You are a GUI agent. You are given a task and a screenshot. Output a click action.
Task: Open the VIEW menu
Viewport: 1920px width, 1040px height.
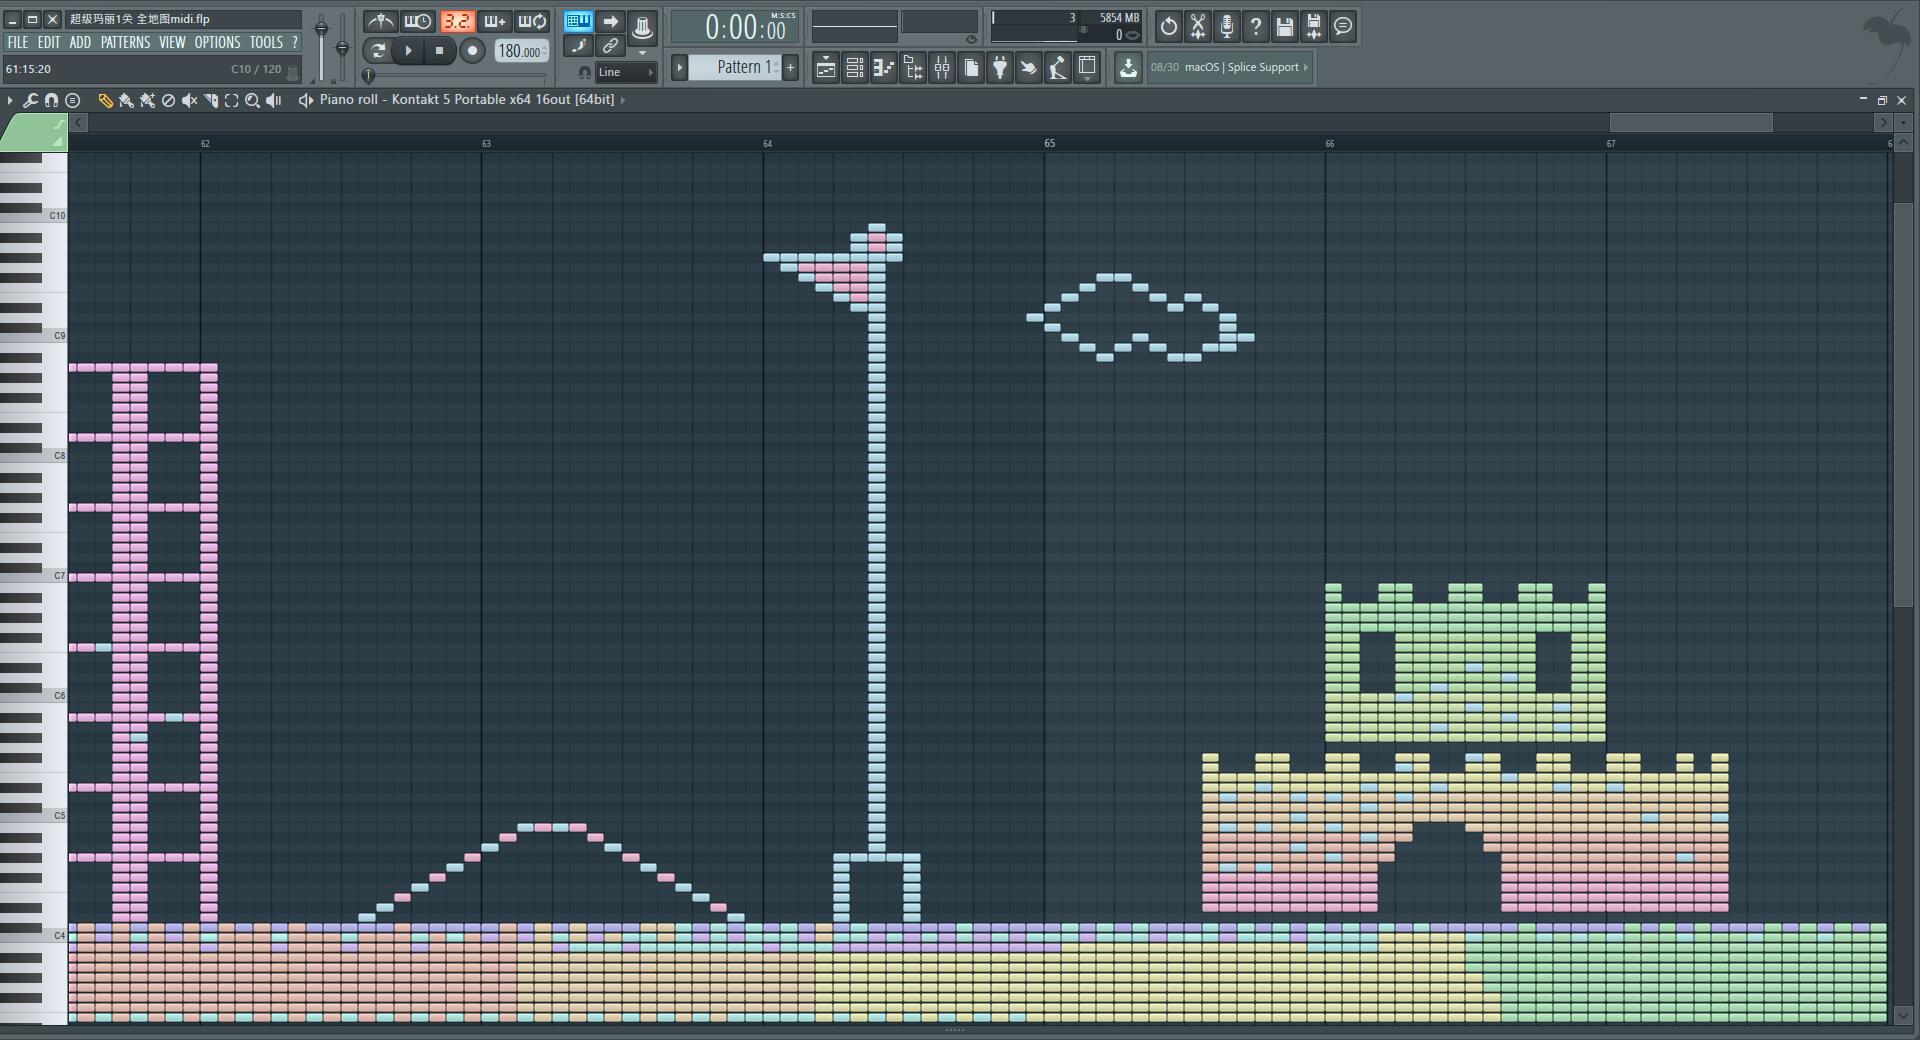tap(172, 42)
